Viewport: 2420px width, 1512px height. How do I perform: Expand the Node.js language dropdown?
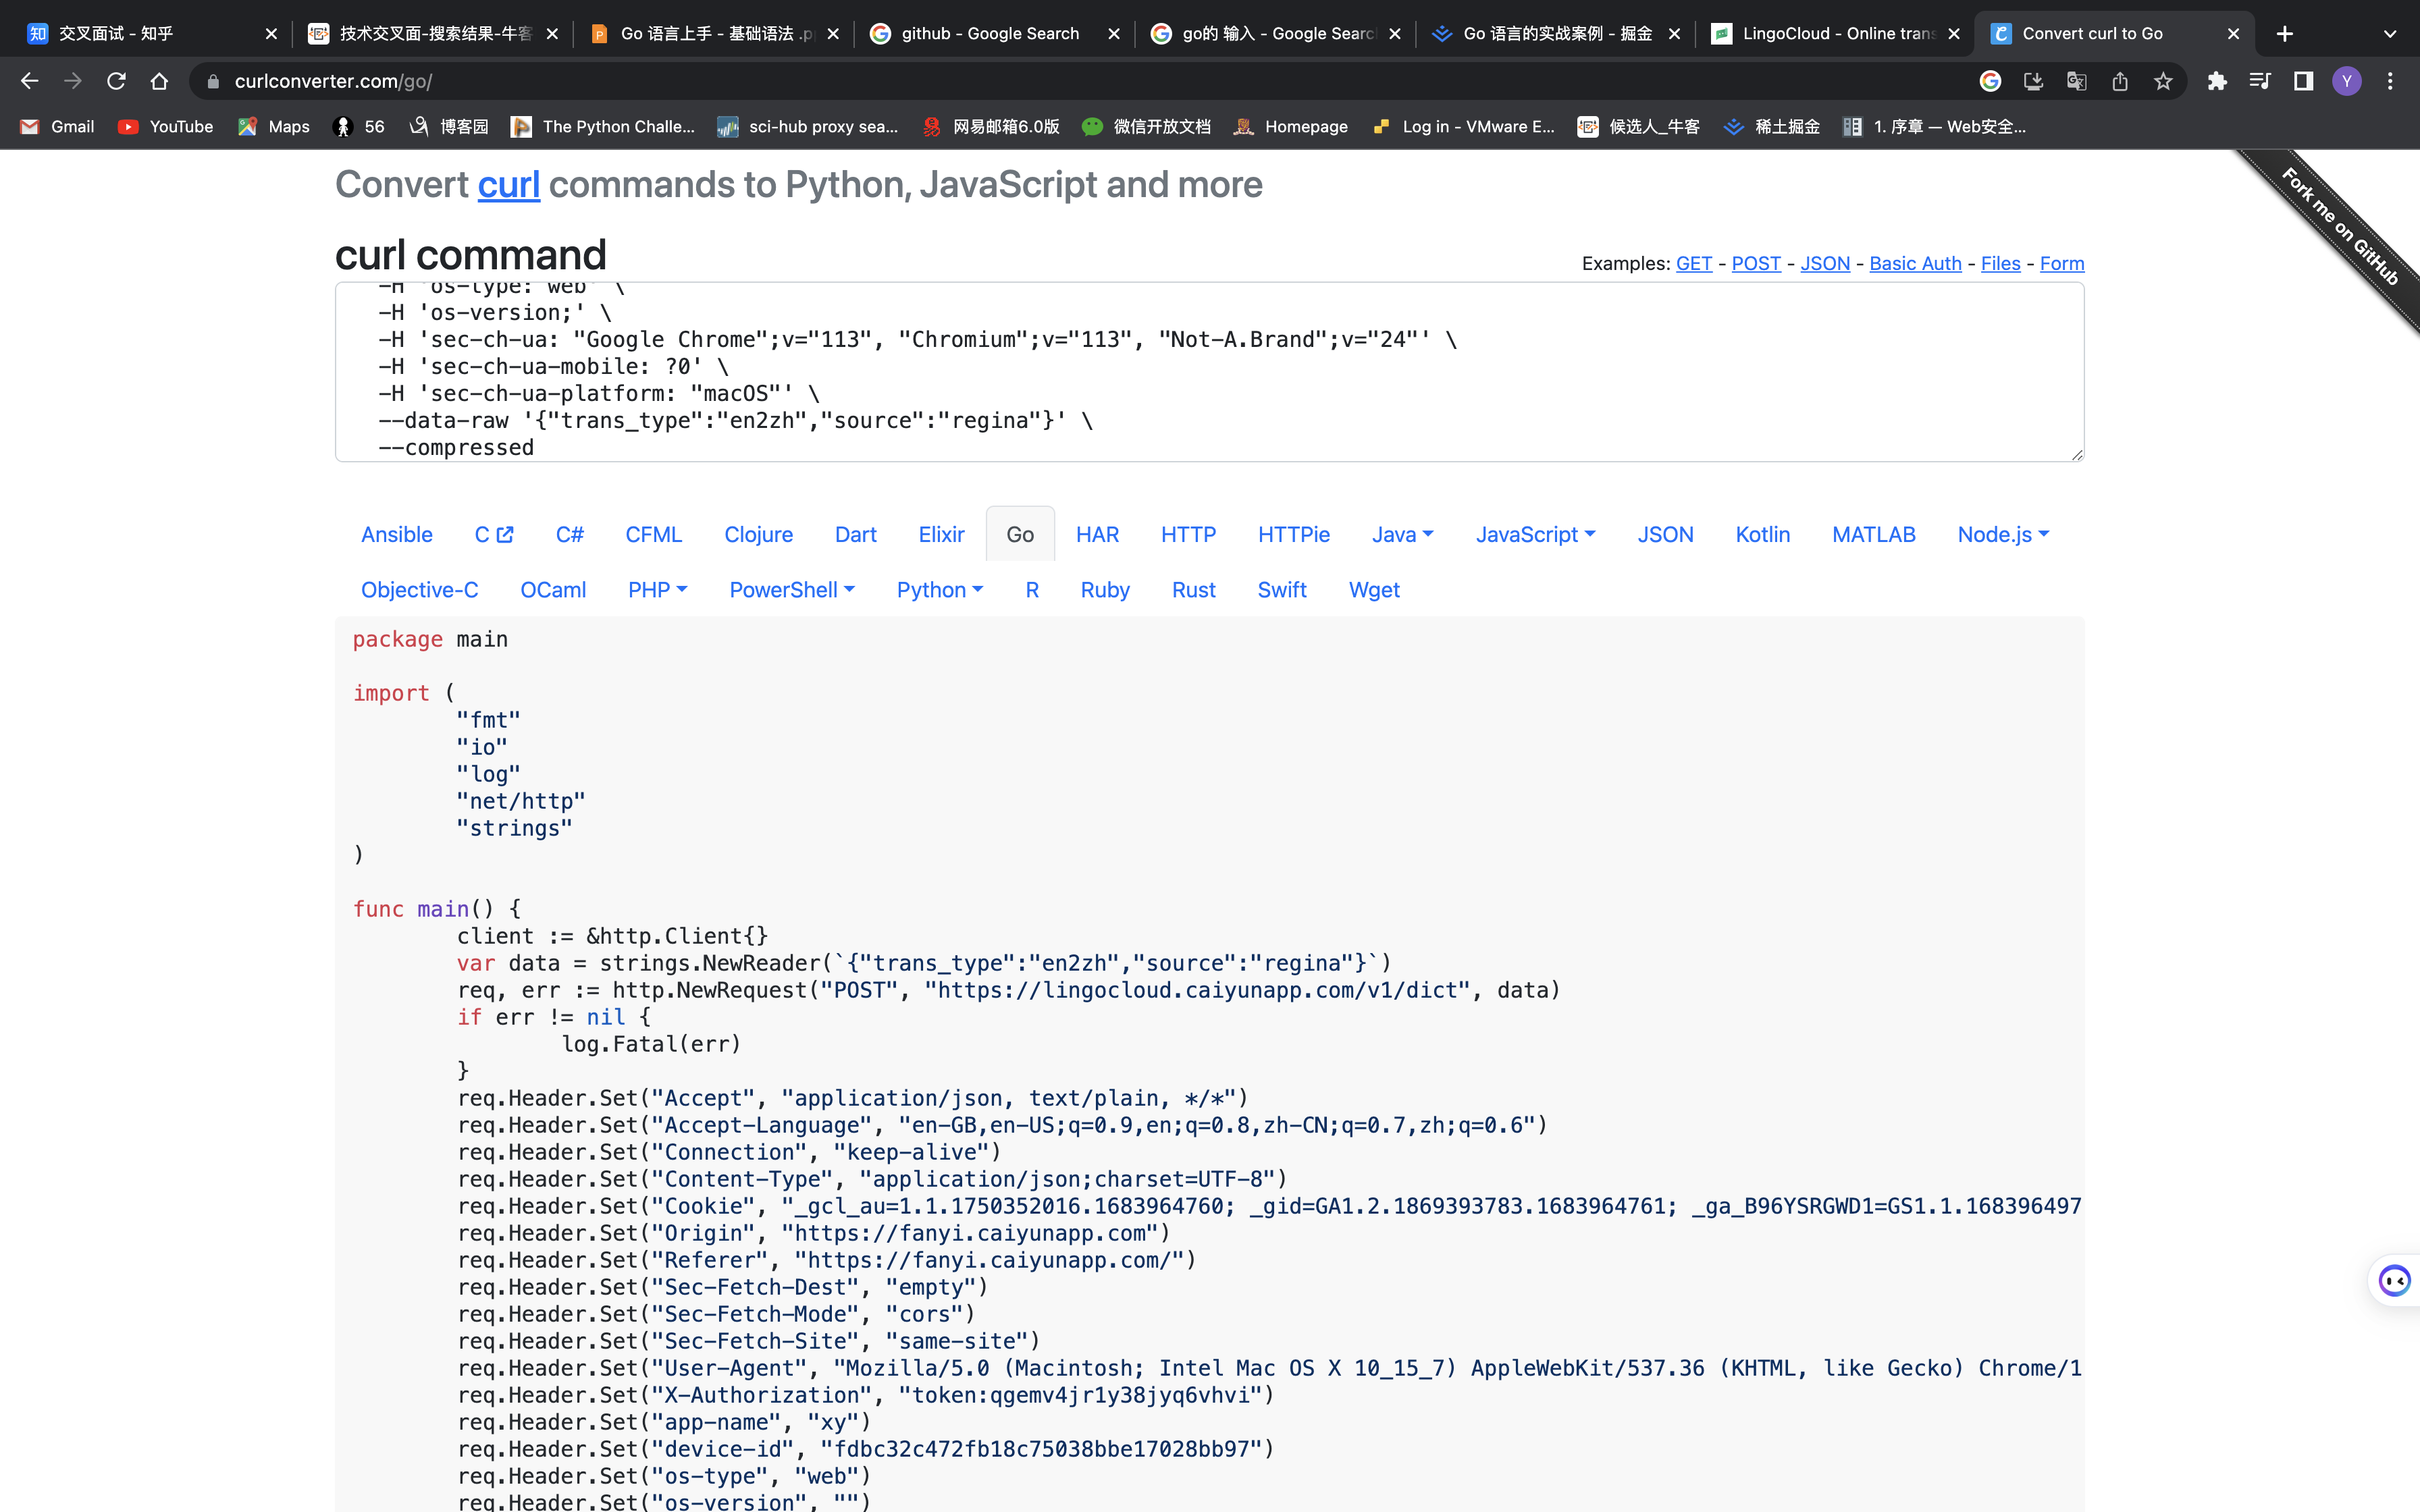(x=2003, y=534)
